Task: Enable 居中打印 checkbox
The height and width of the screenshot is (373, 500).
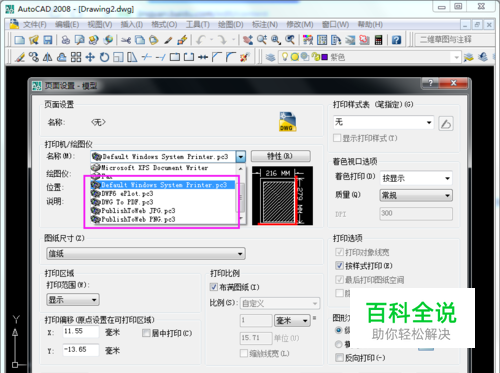Action: (x=146, y=333)
